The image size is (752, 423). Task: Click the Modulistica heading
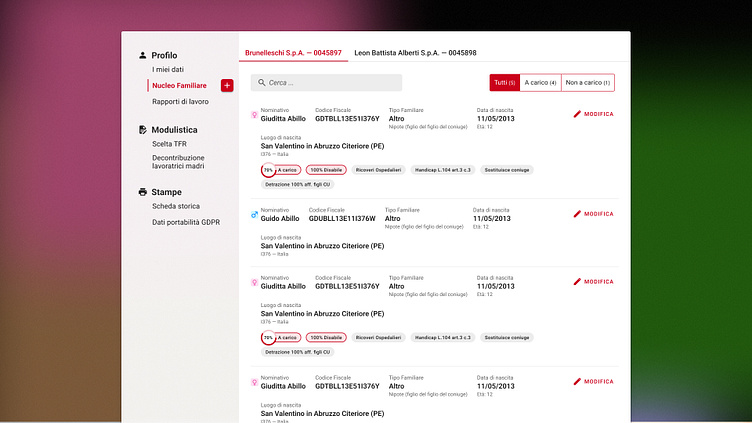(x=175, y=130)
